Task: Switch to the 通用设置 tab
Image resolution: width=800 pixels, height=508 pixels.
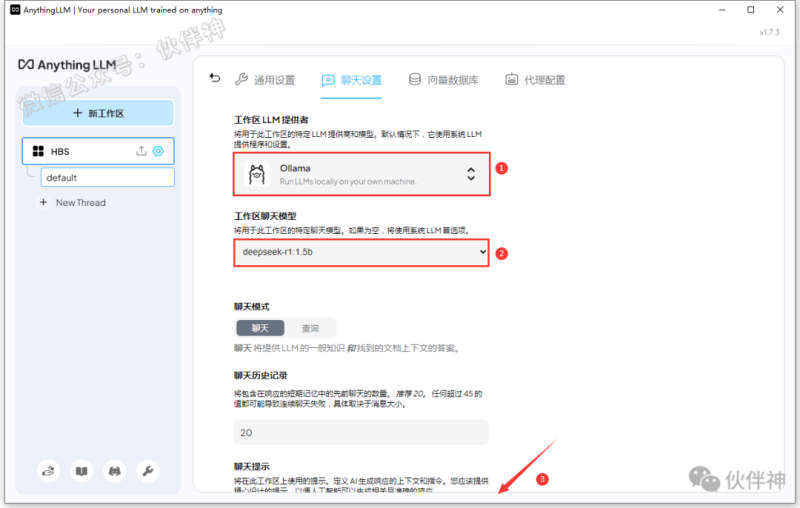Action: pyautogui.click(x=265, y=80)
